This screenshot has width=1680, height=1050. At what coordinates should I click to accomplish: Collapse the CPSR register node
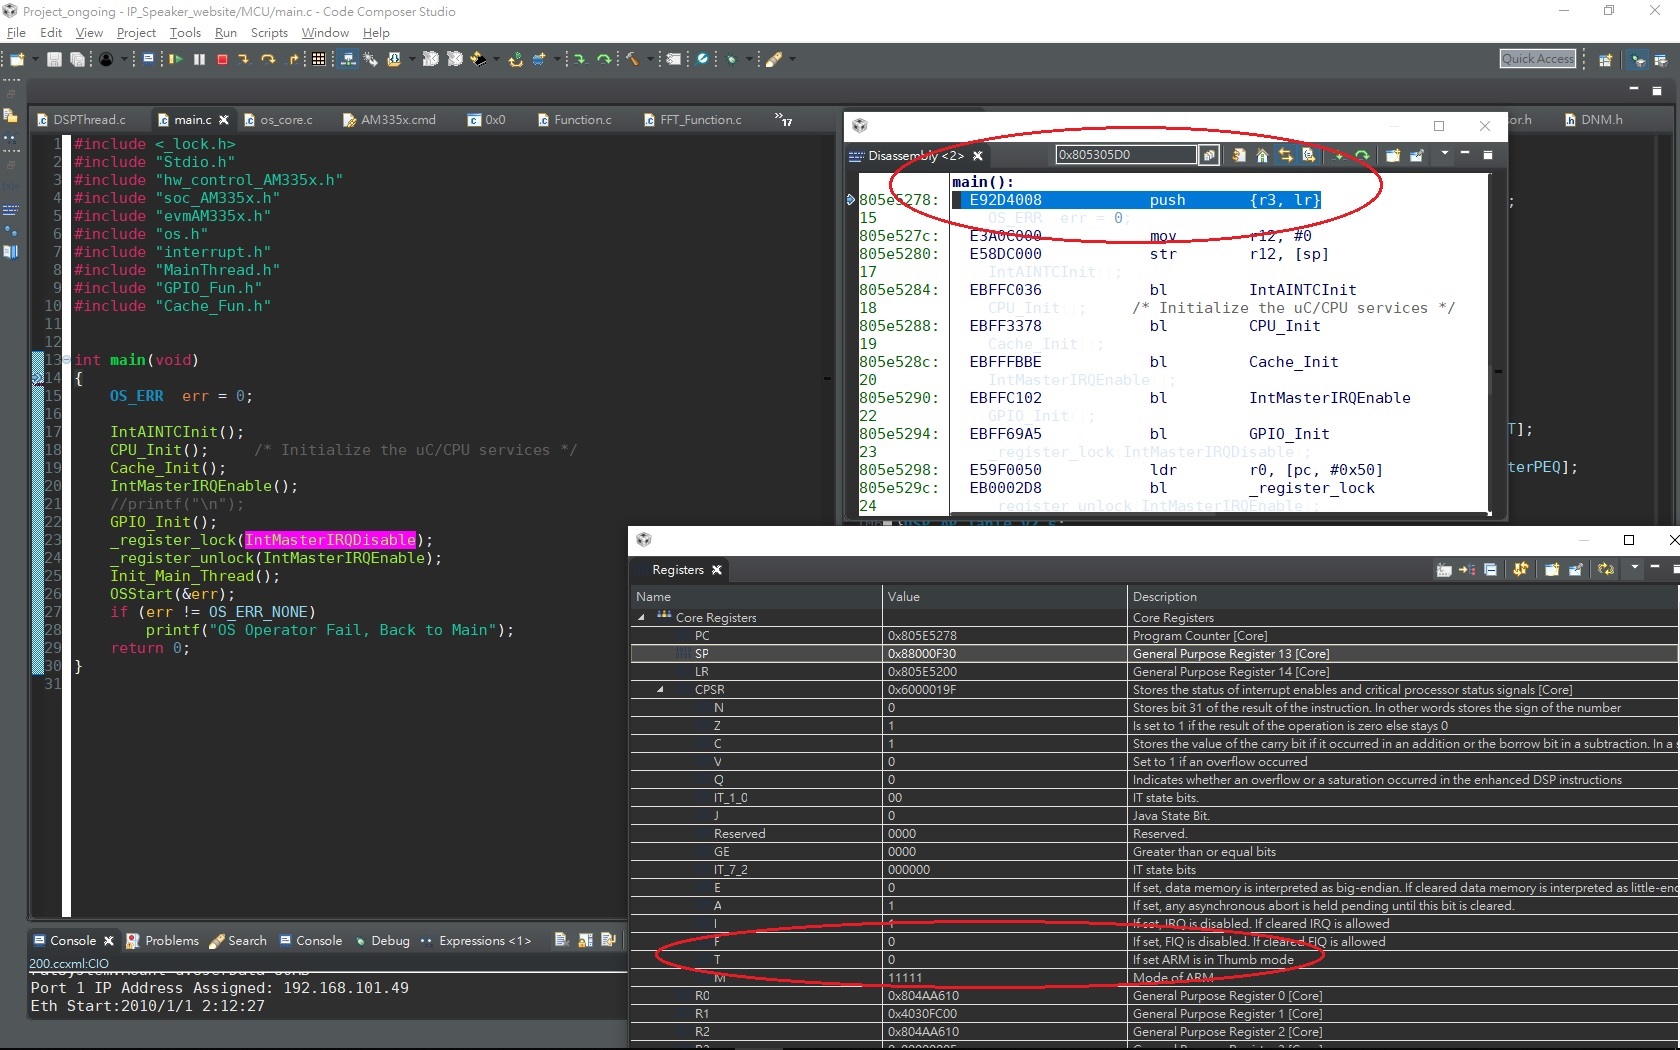click(660, 690)
